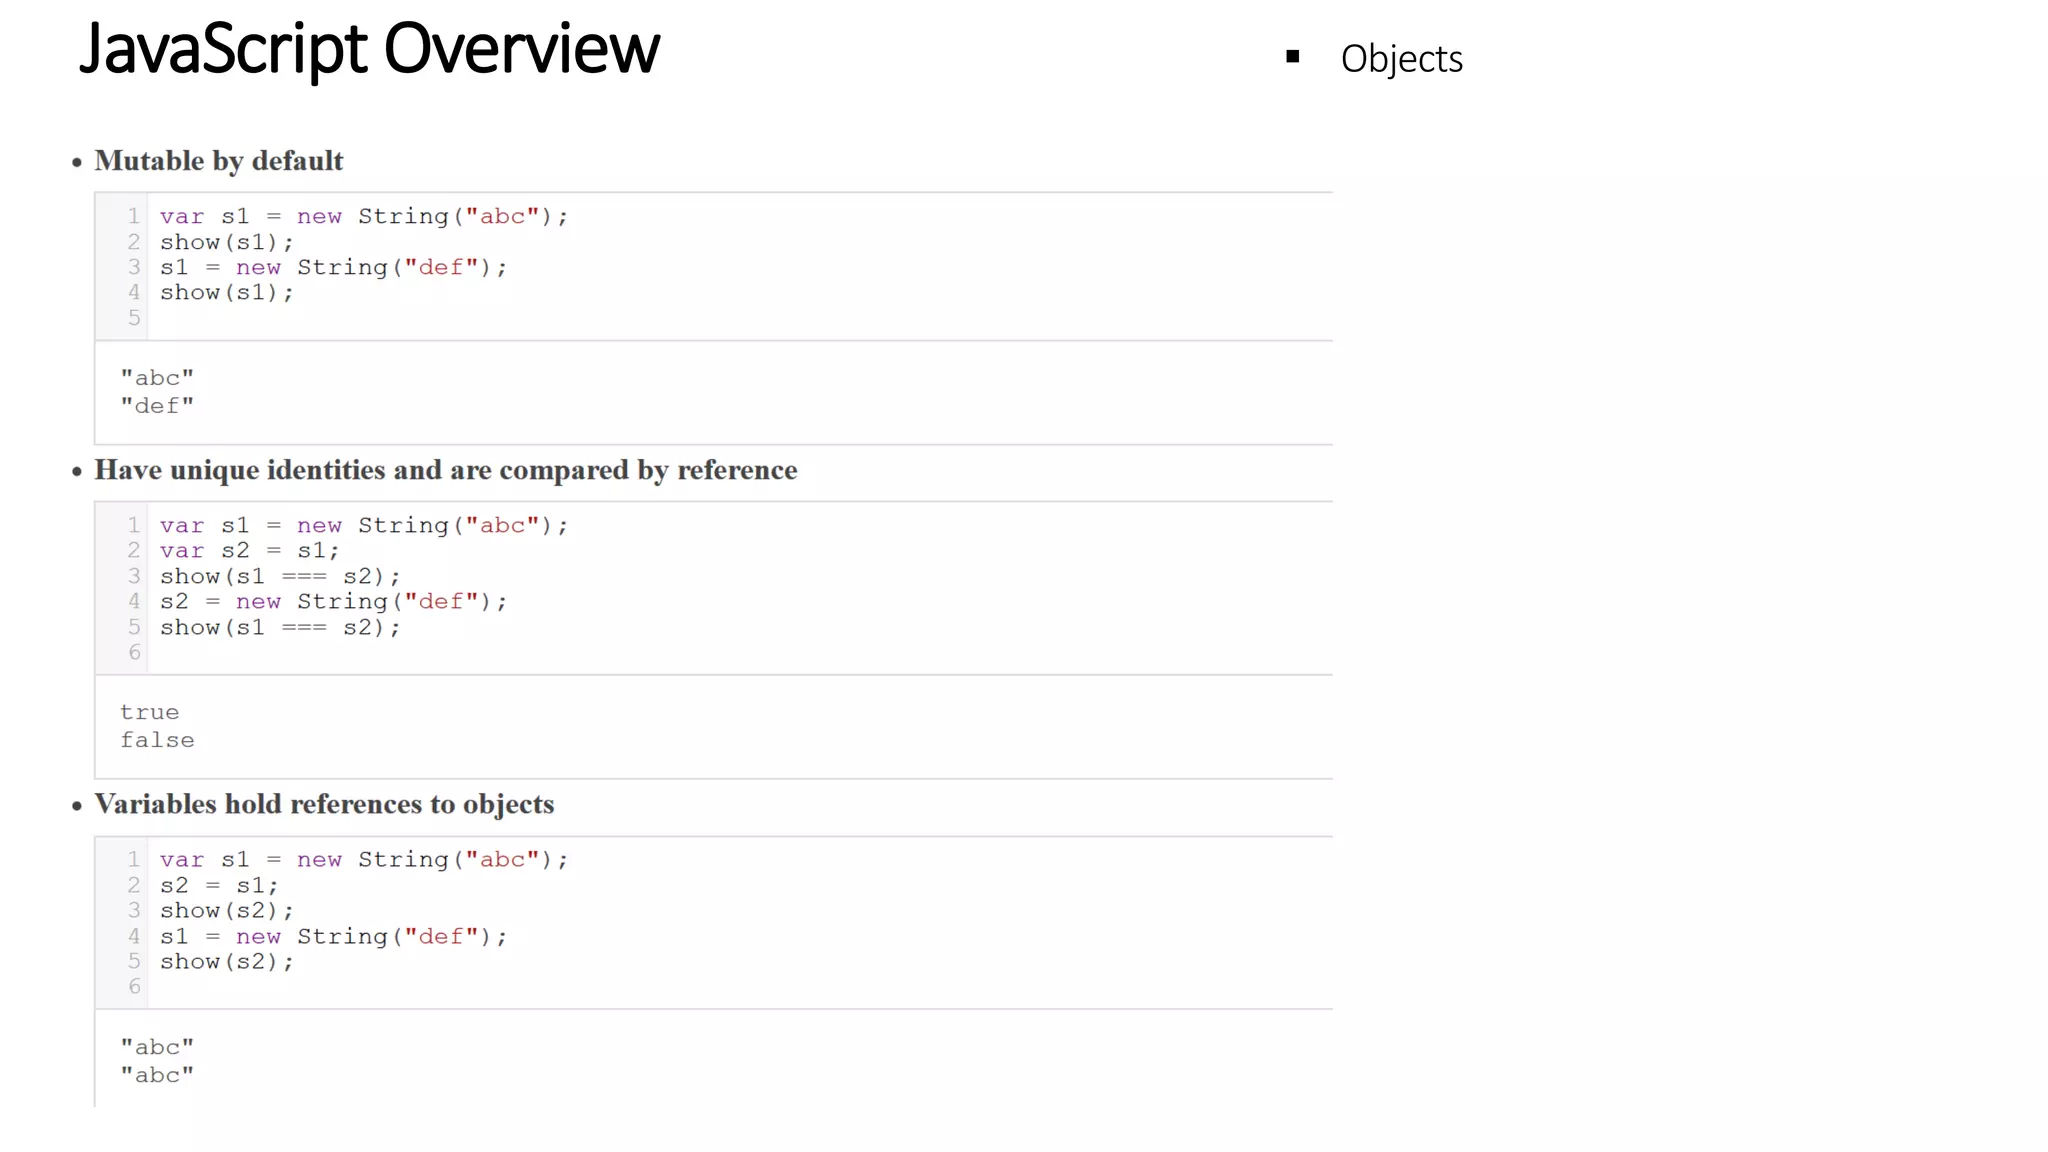Click the 'Mutable by default' heading

[218, 161]
